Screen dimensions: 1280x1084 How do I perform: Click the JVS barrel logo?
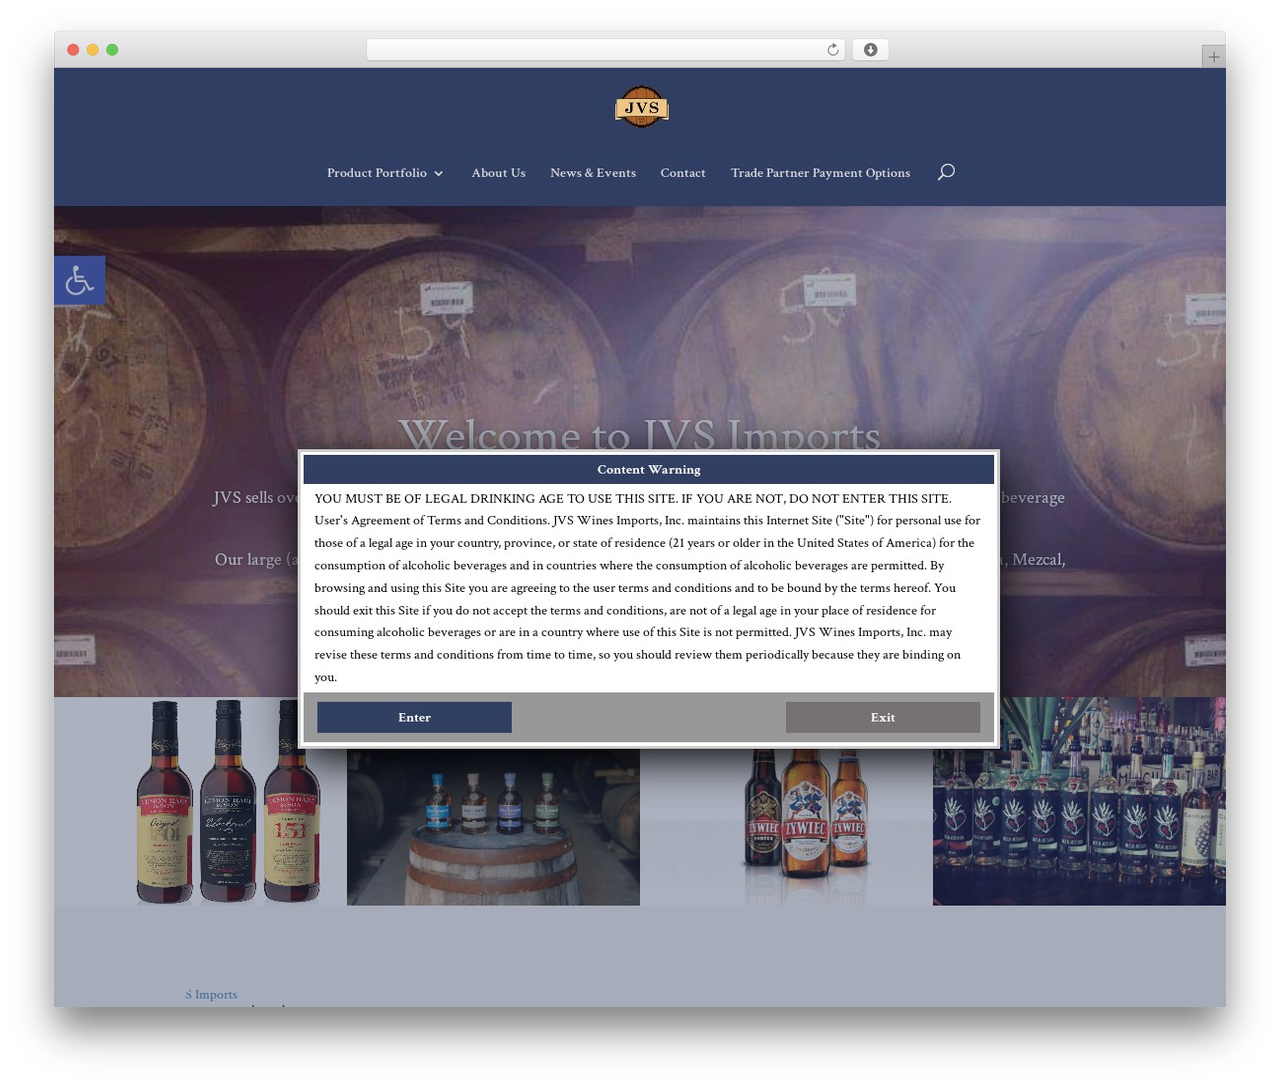pyautogui.click(x=641, y=107)
